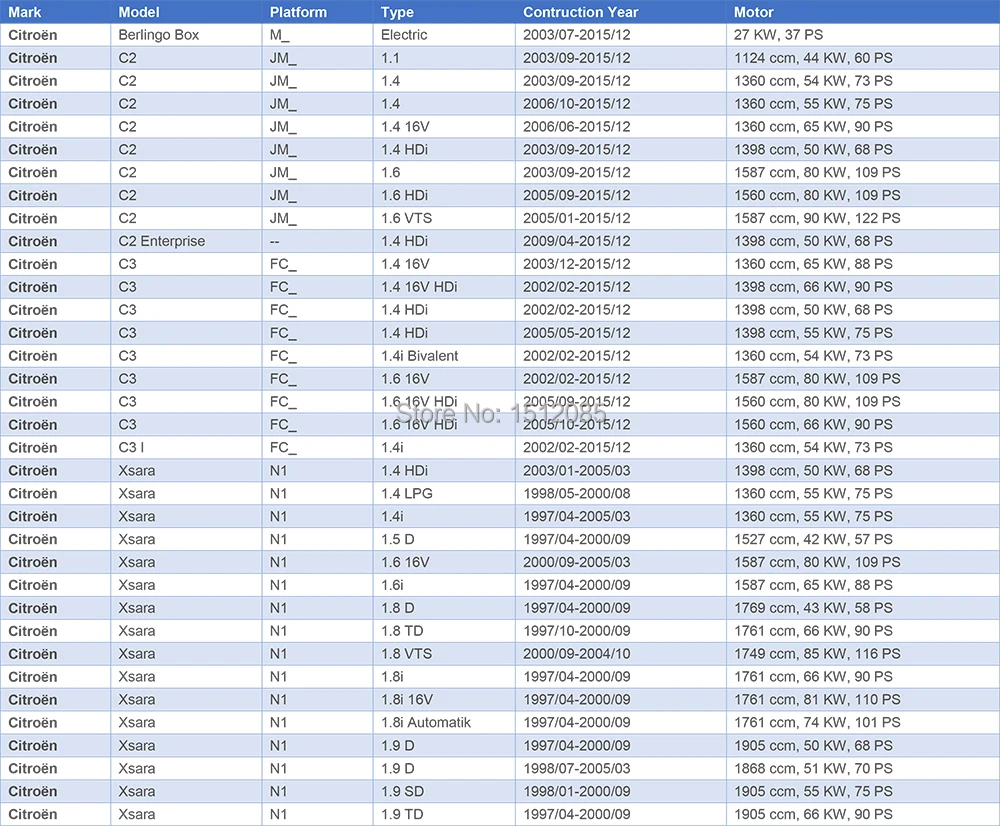
Task: Select the 'Type' column header
Action: pyautogui.click(x=444, y=12)
